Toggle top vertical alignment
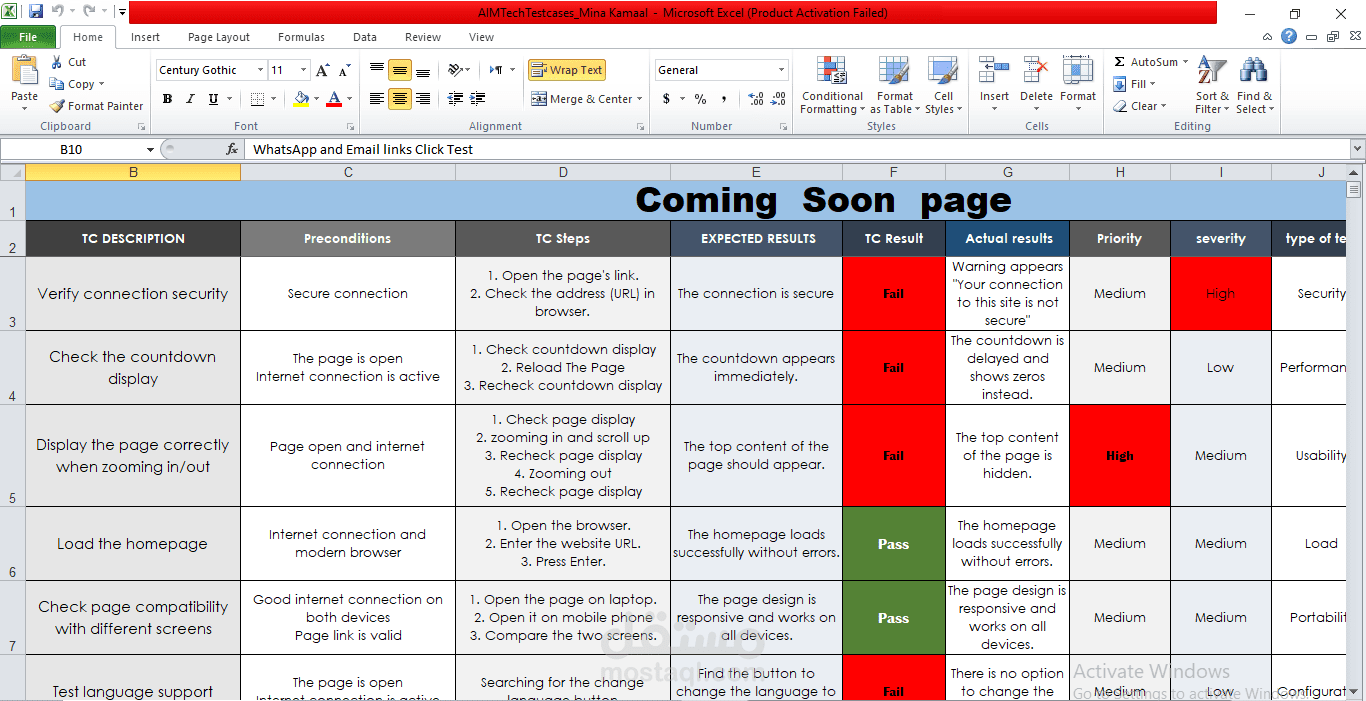Image resolution: width=1366 pixels, height=701 pixels. (377, 70)
